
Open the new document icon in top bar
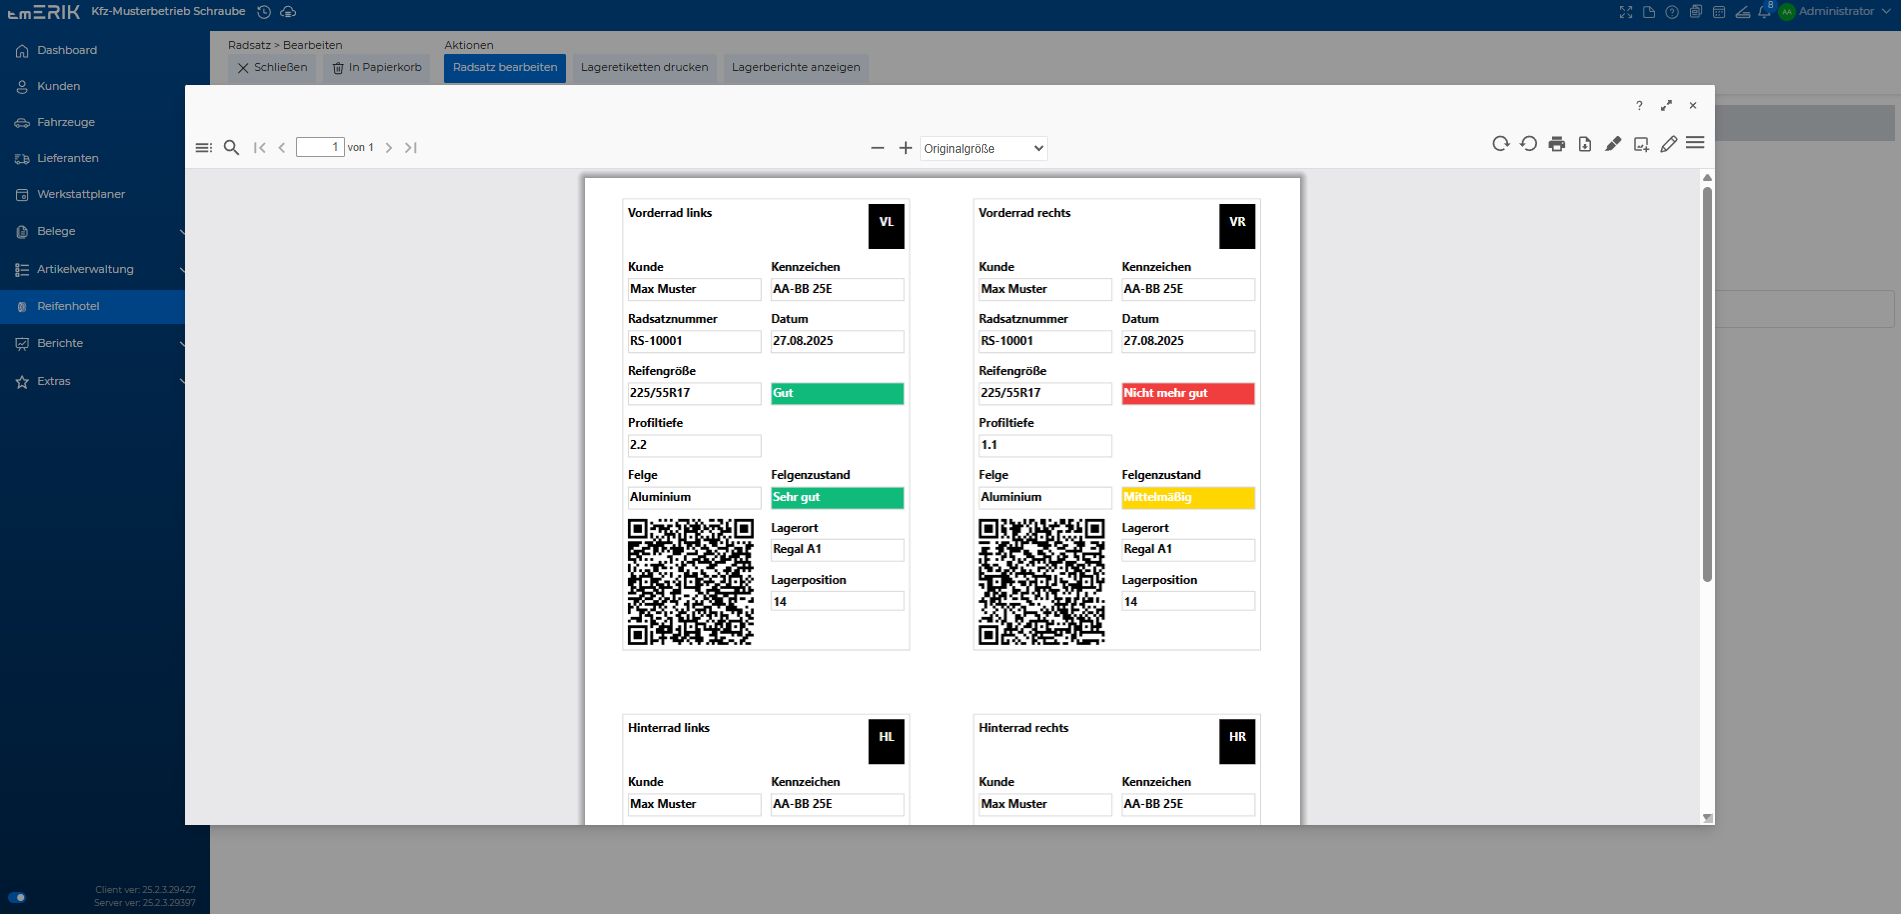1649,12
